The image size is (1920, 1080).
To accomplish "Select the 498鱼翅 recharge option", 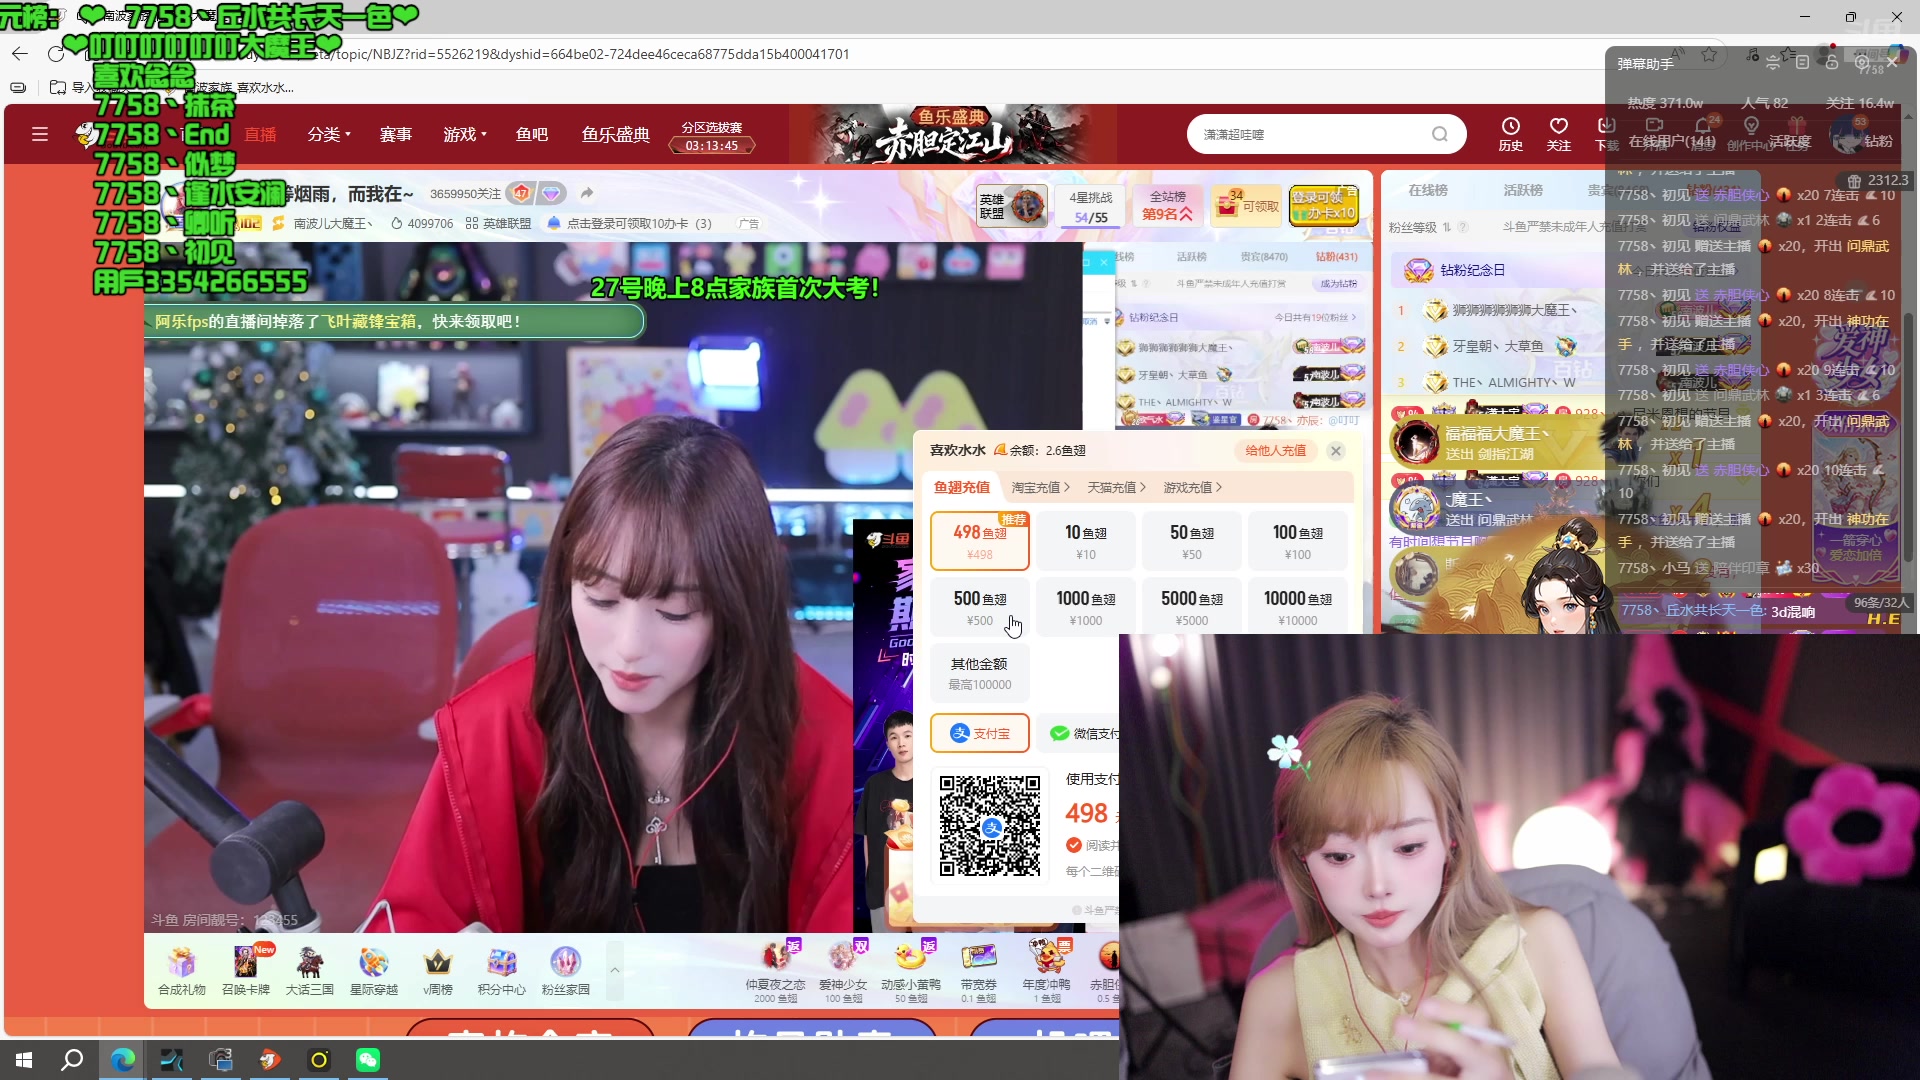I will [980, 541].
